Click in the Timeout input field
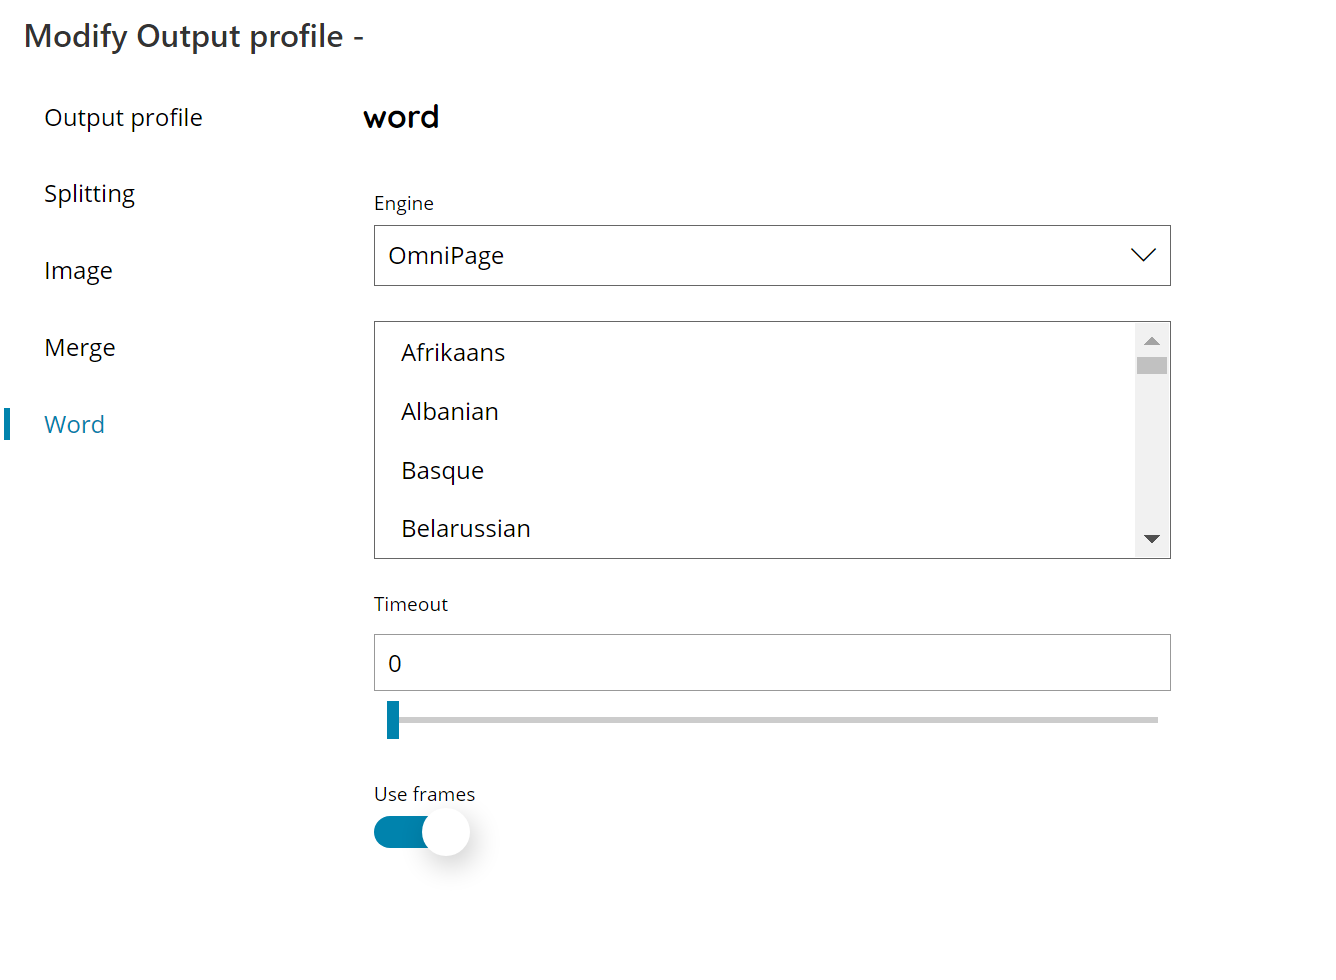 772,663
